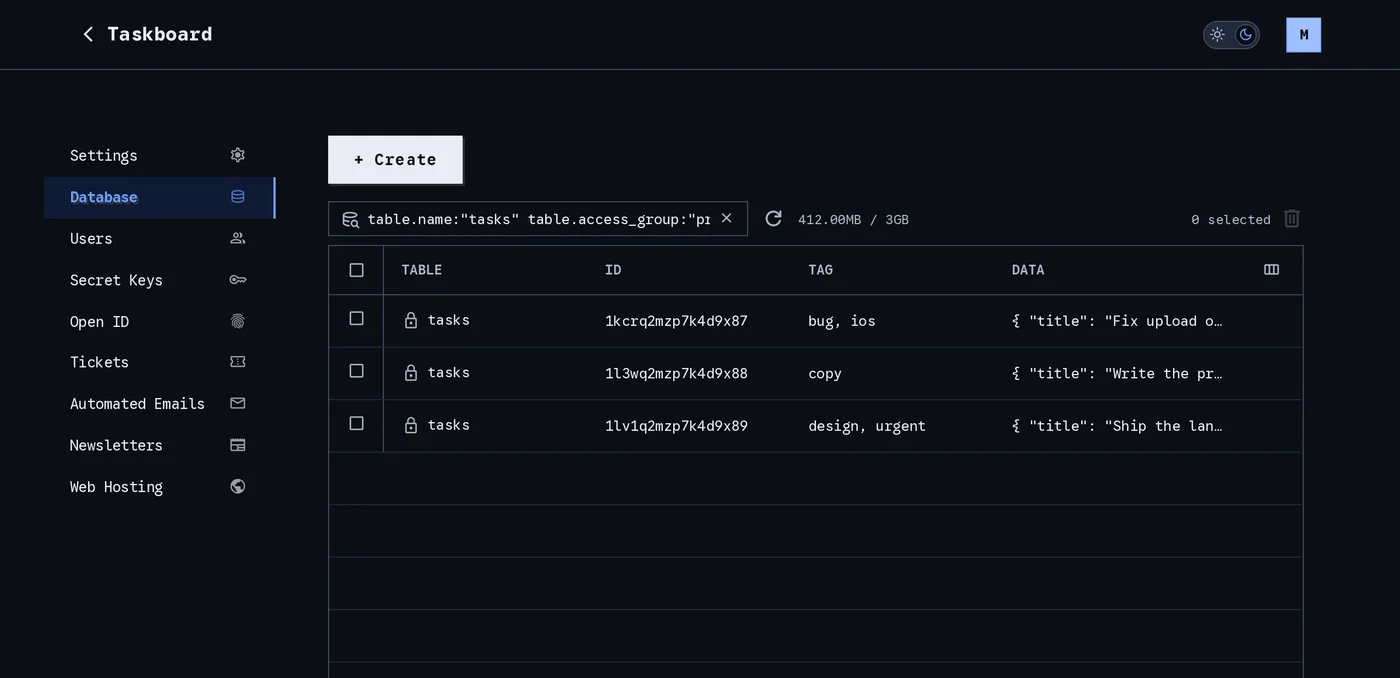Open Open ID in the sidebar

(x=159, y=321)
